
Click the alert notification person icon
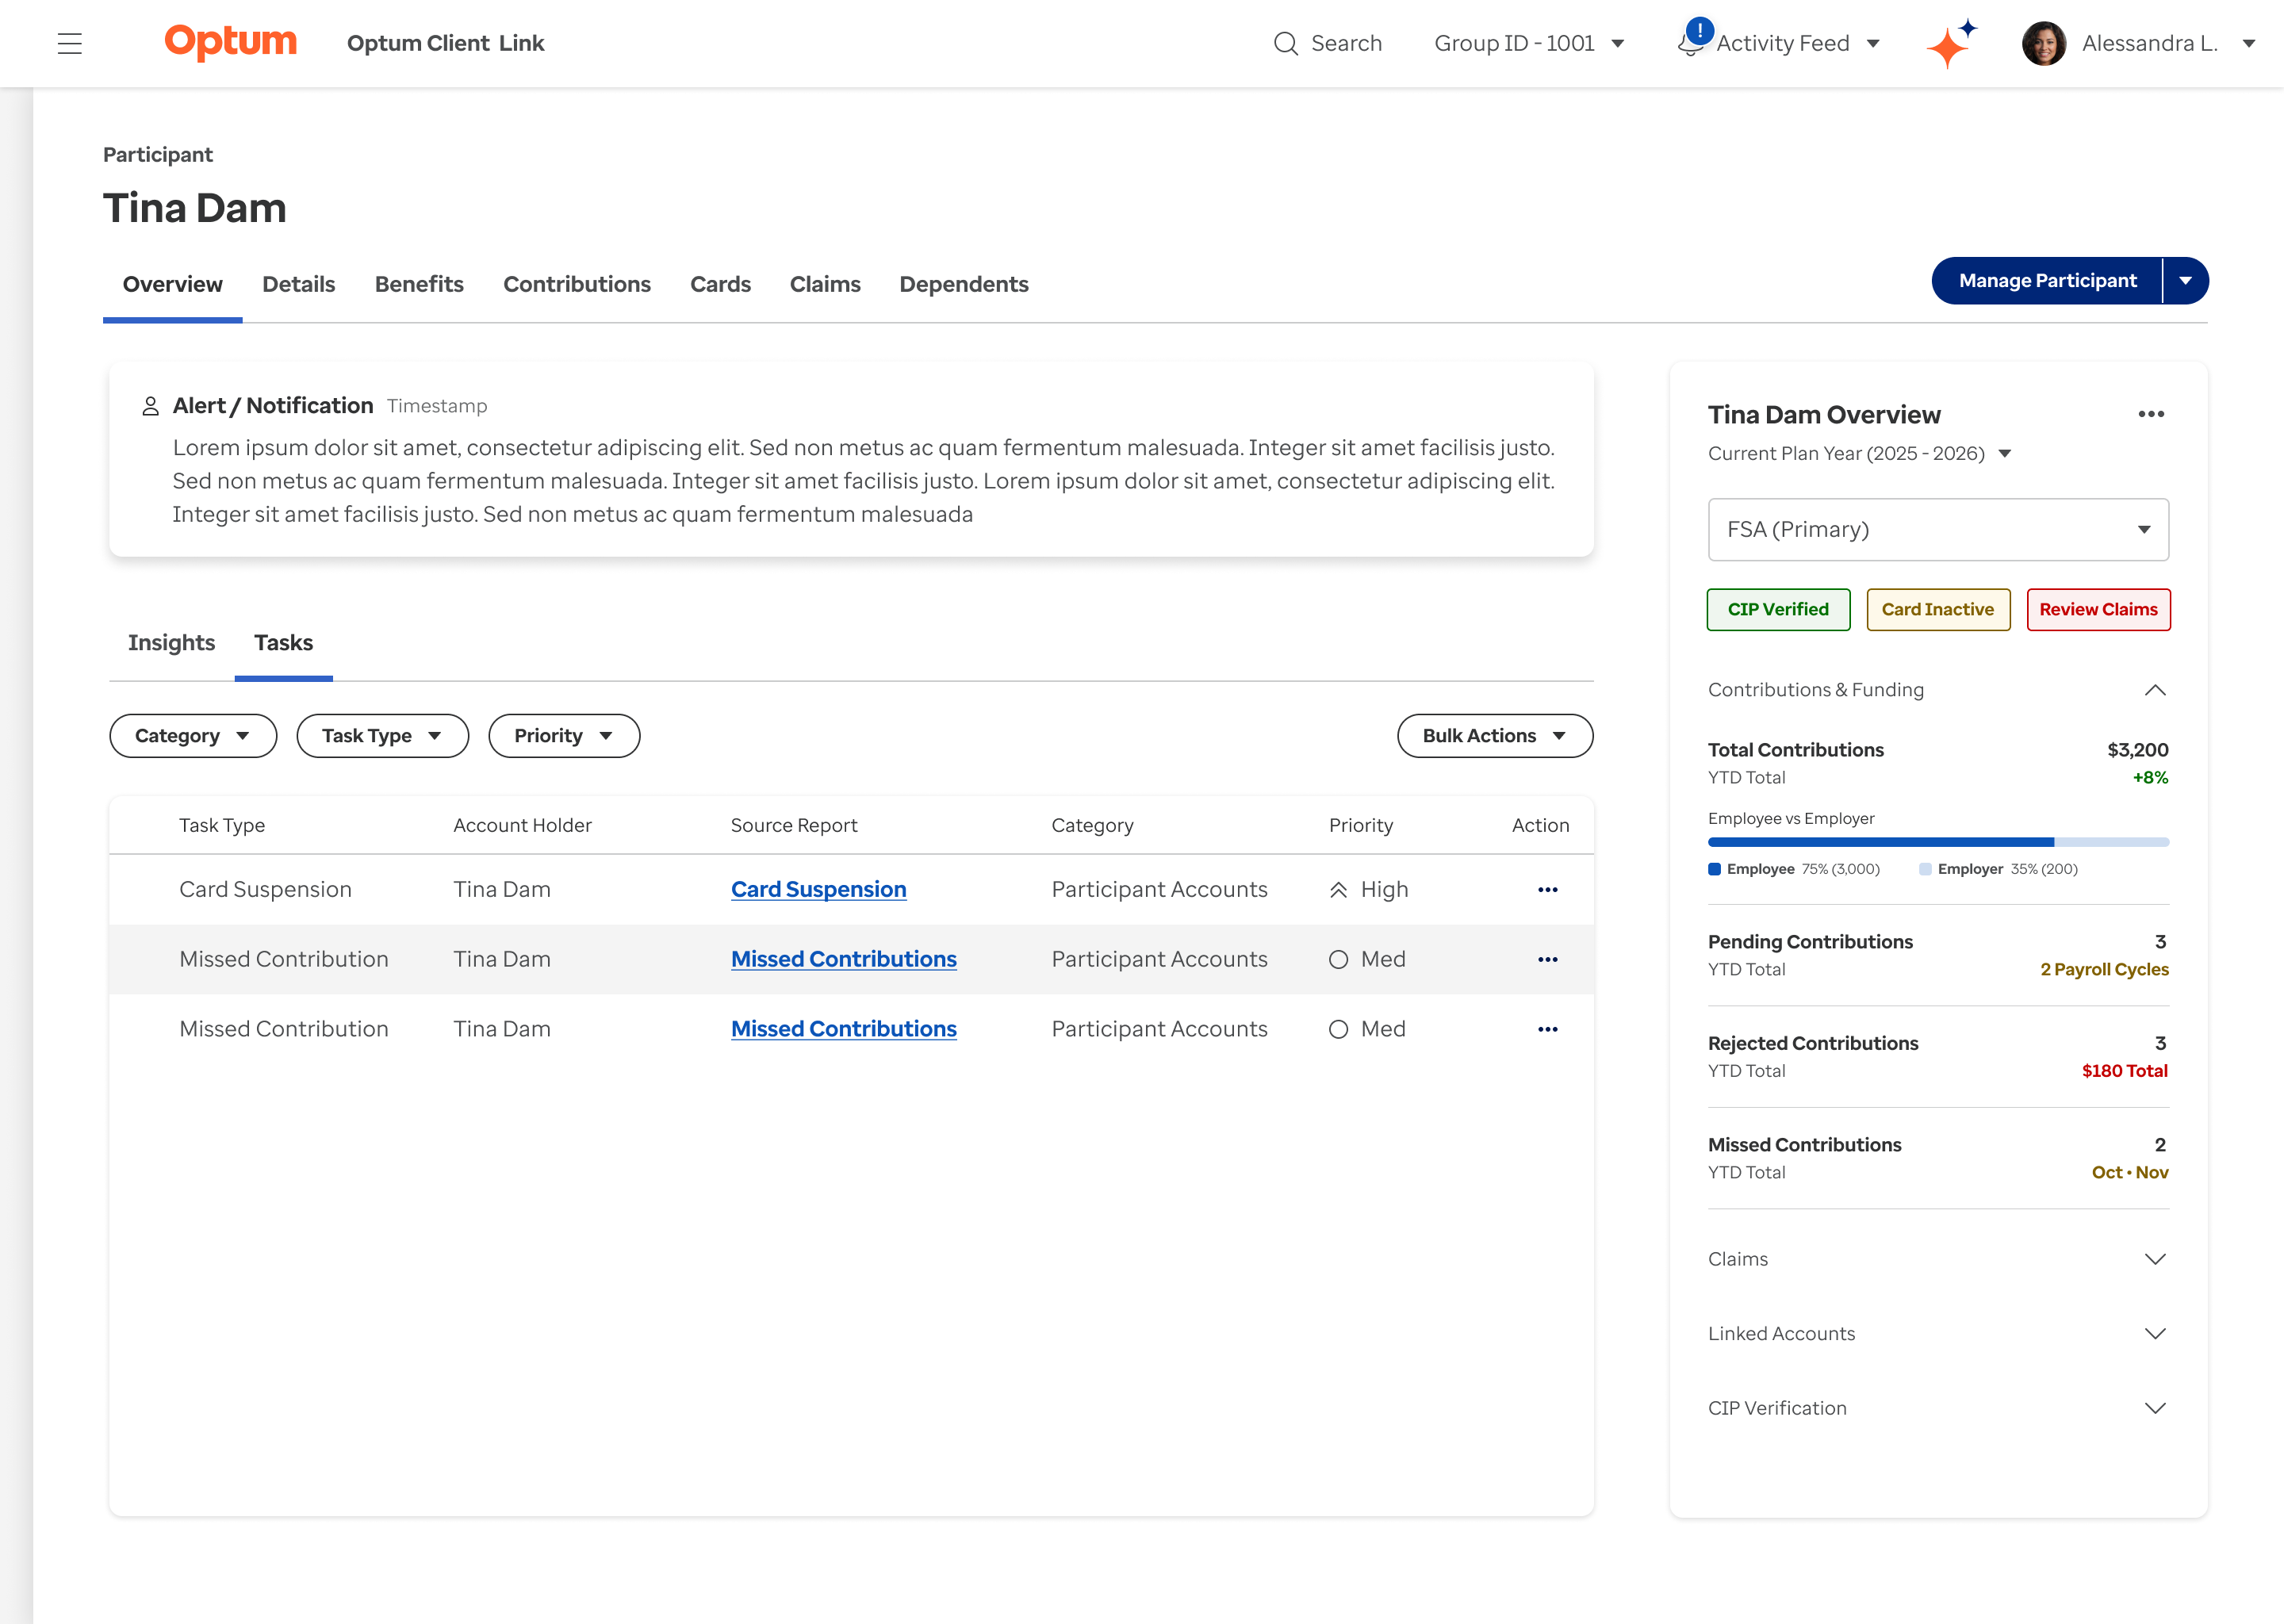150,406
